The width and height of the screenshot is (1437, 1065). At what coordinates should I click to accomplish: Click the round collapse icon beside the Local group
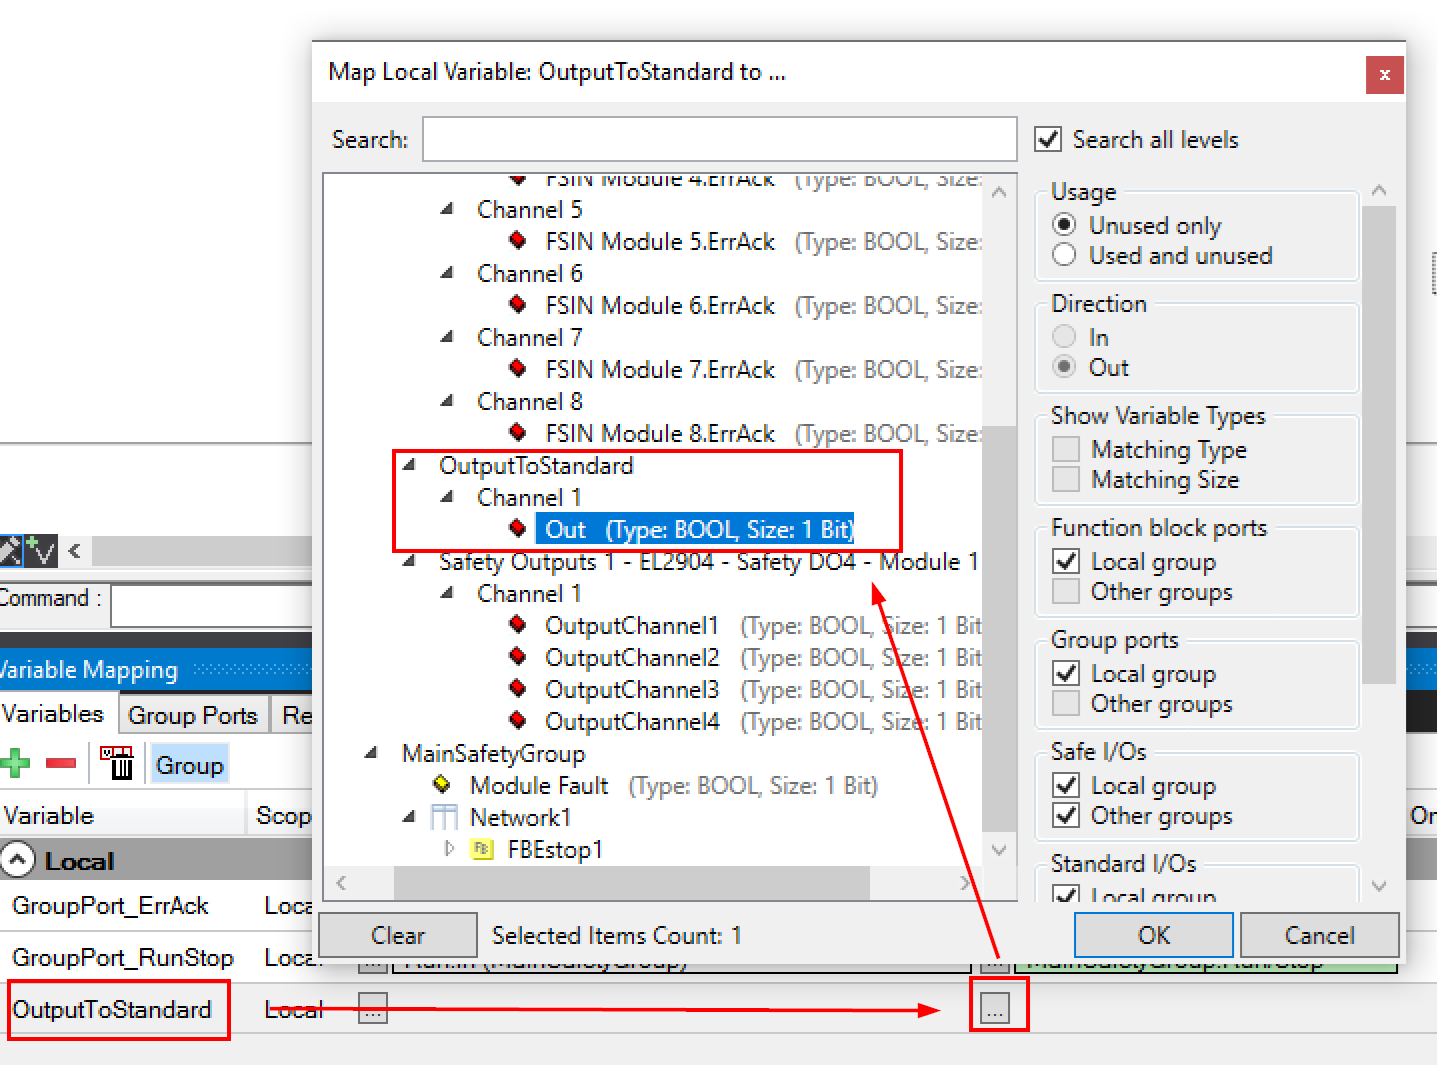18,860
